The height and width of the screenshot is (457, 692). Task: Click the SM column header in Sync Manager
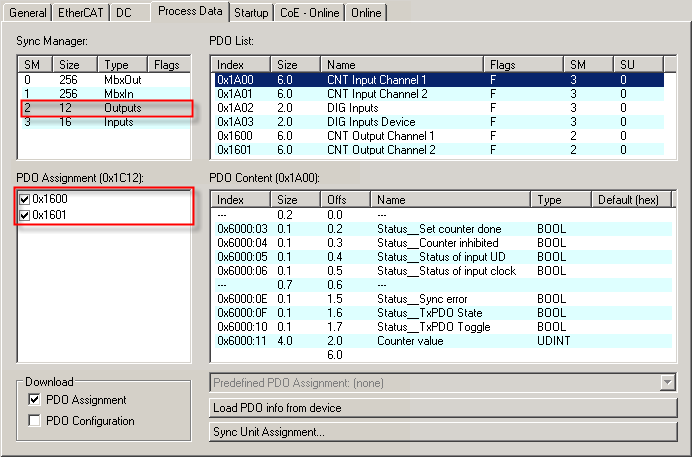(35, 64)
